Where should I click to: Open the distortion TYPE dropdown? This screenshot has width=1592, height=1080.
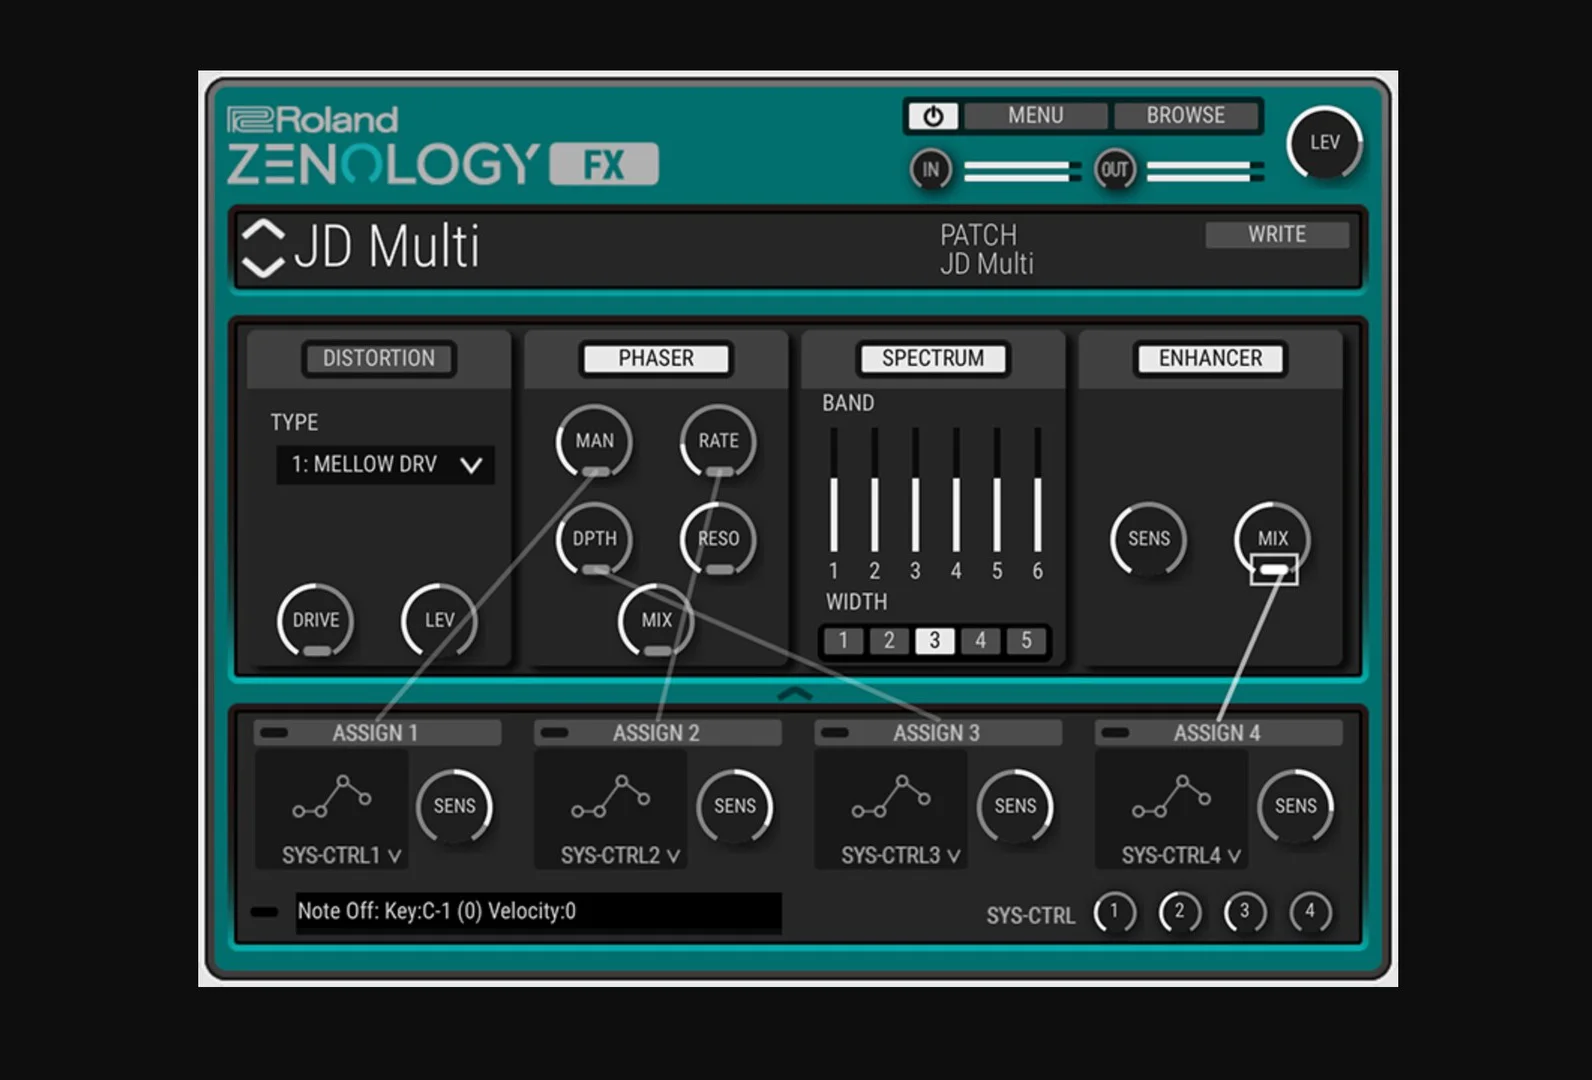coord(385,465)
